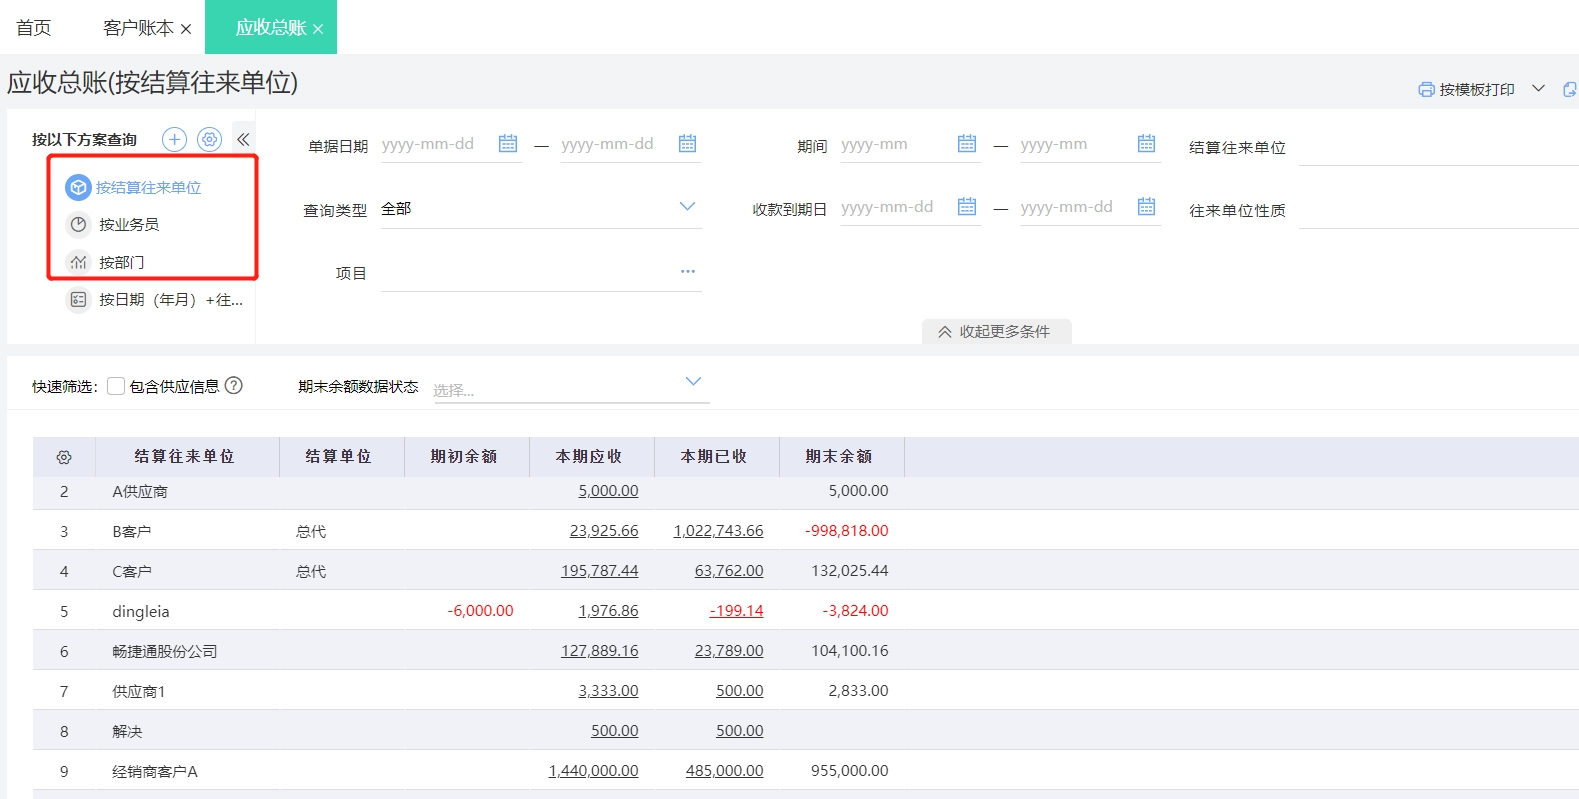Viewport: 1579px width, 799px height.
Task: Click the ellipsis icon in 项目 field
Action: (x=688, y=271)
